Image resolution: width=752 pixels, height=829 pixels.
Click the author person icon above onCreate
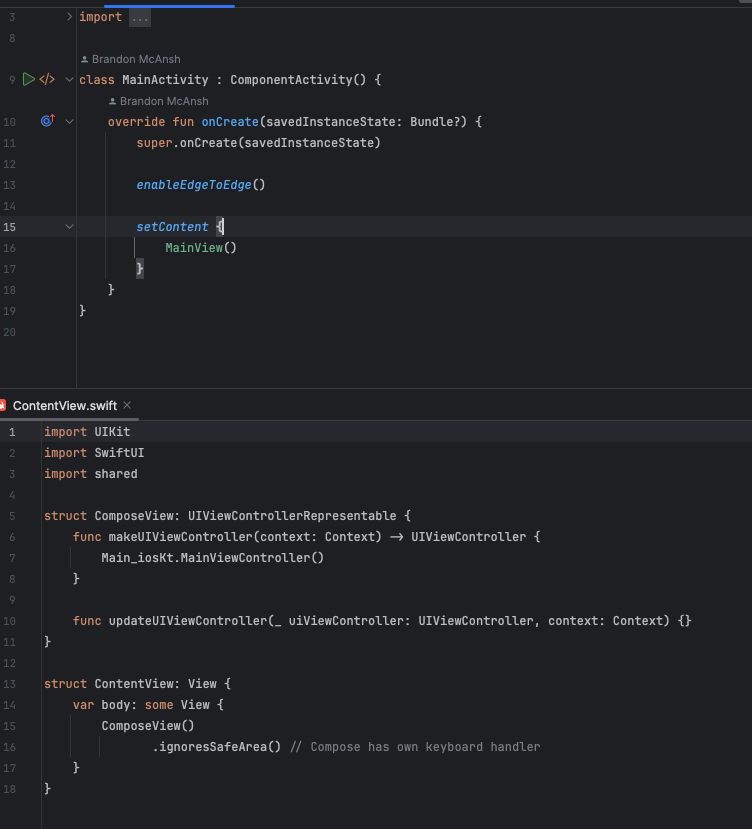(112, 101)
